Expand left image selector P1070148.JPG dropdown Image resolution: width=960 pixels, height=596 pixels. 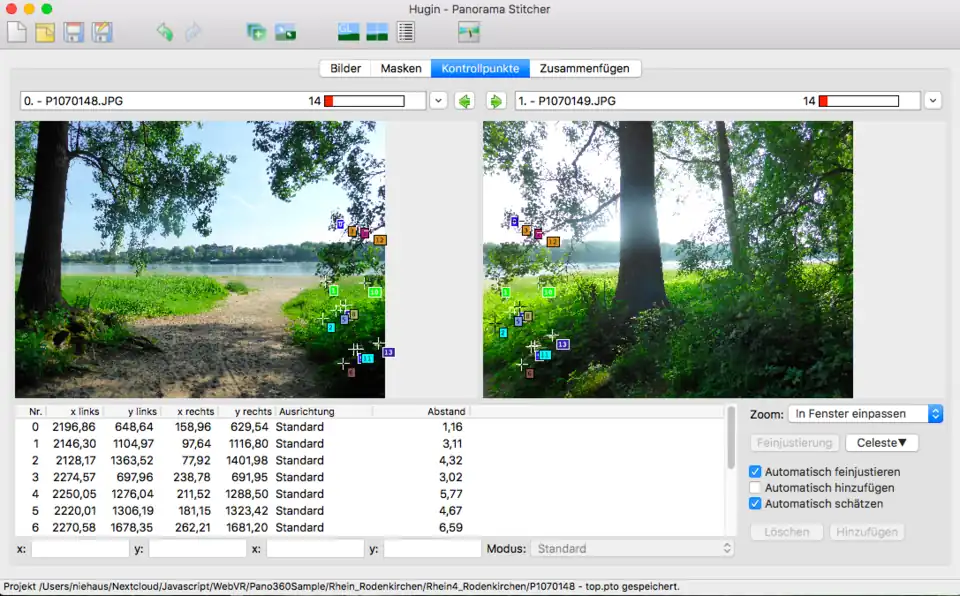pos(438,101)
